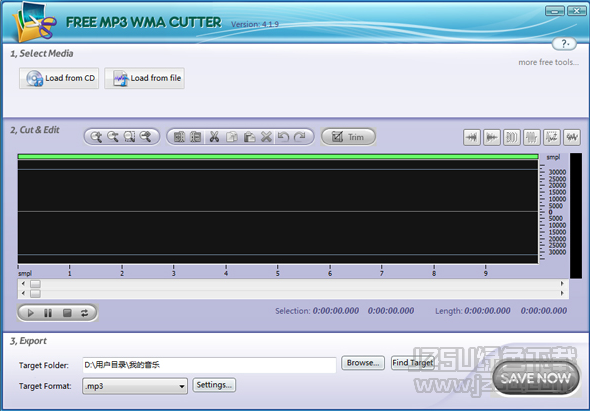Close the Free MP3 WMA Cutter window
Screen dimensions: 590x411
576,11
